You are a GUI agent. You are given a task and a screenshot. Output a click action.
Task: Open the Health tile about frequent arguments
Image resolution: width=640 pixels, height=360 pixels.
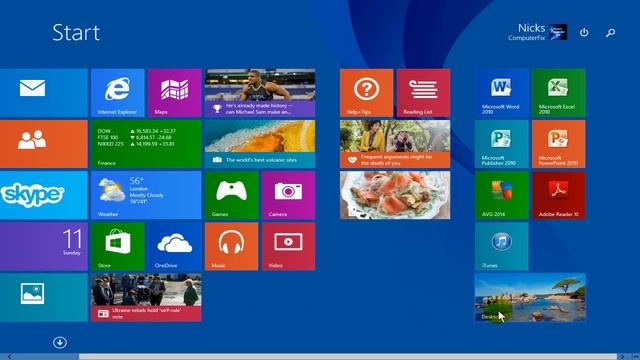(395, 144)
